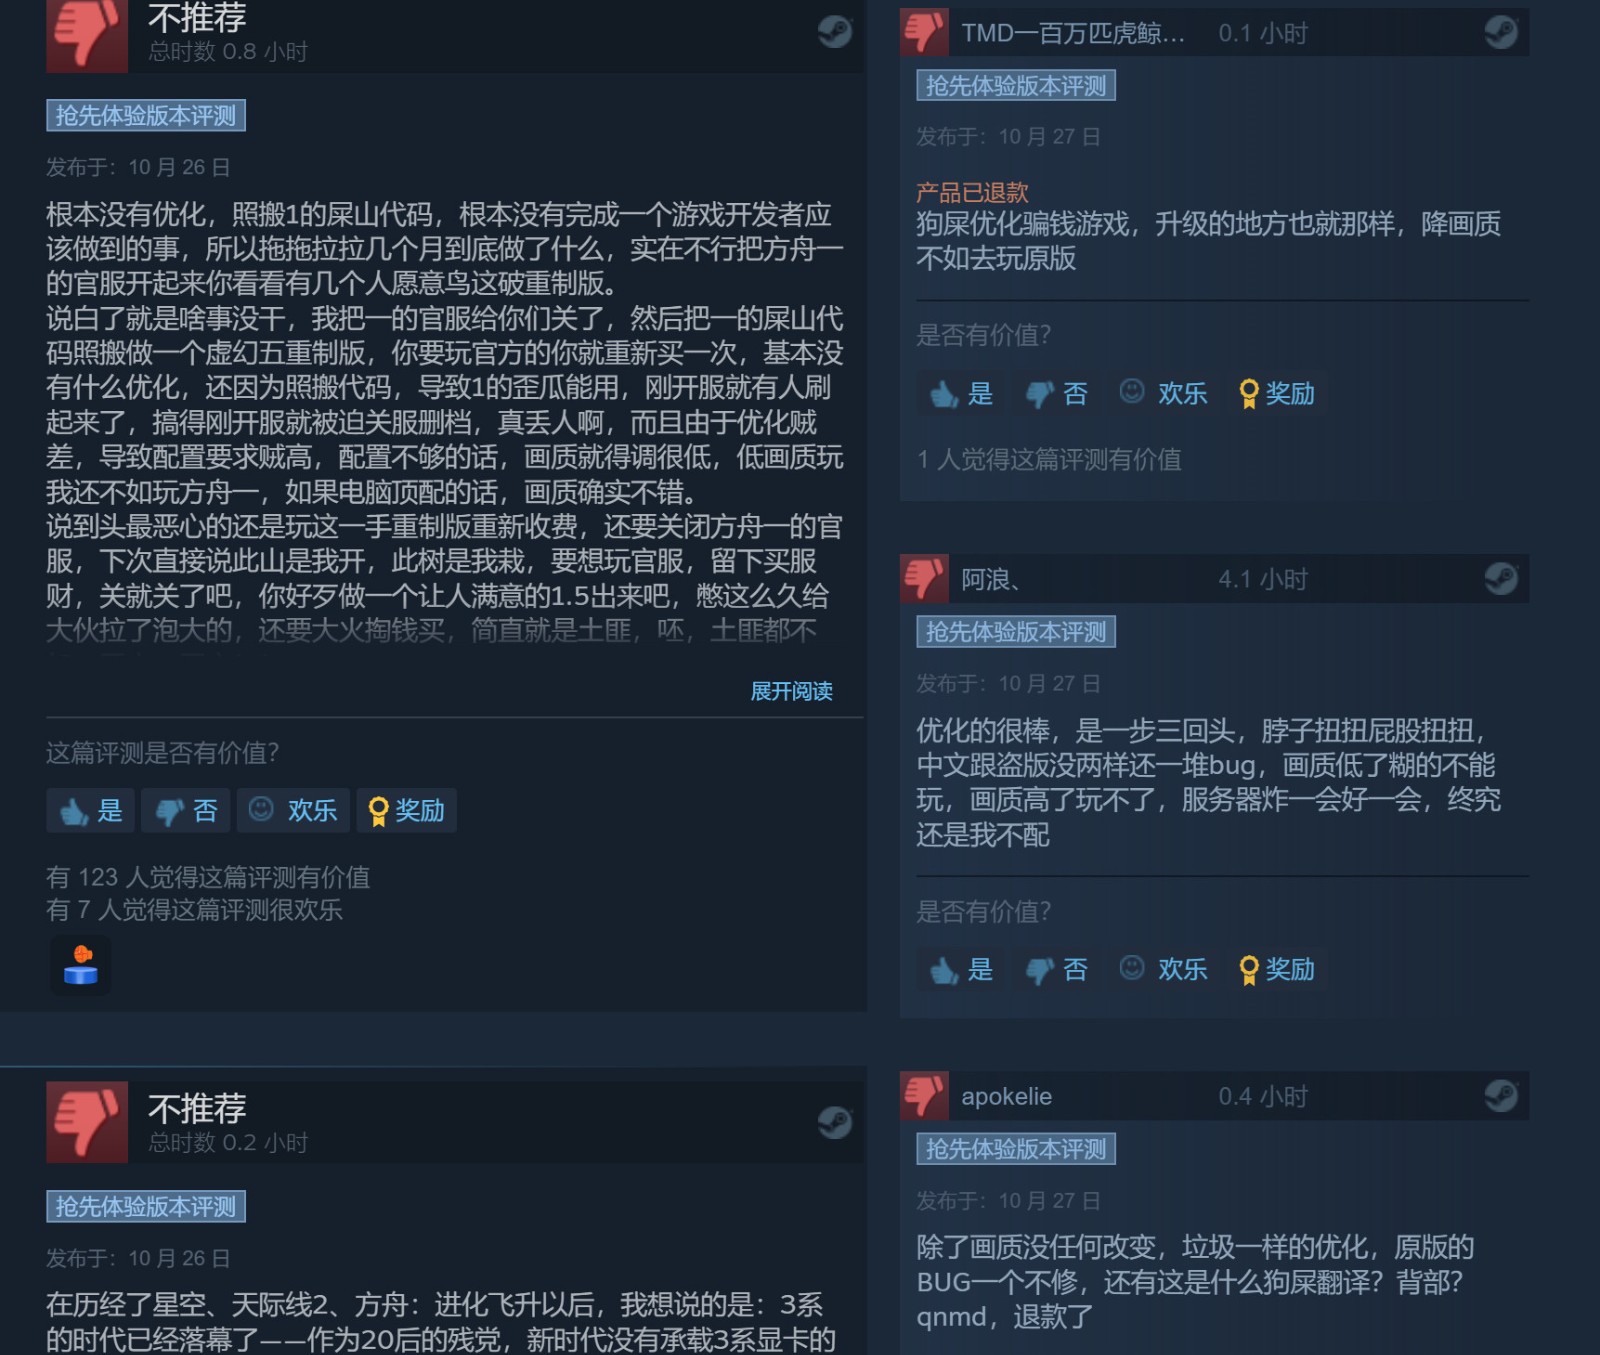Viewport: 1600px width, 1355px height.
Task: Click the Steam icon in apokelie's review header
Action: [x=1501, y=1096]
